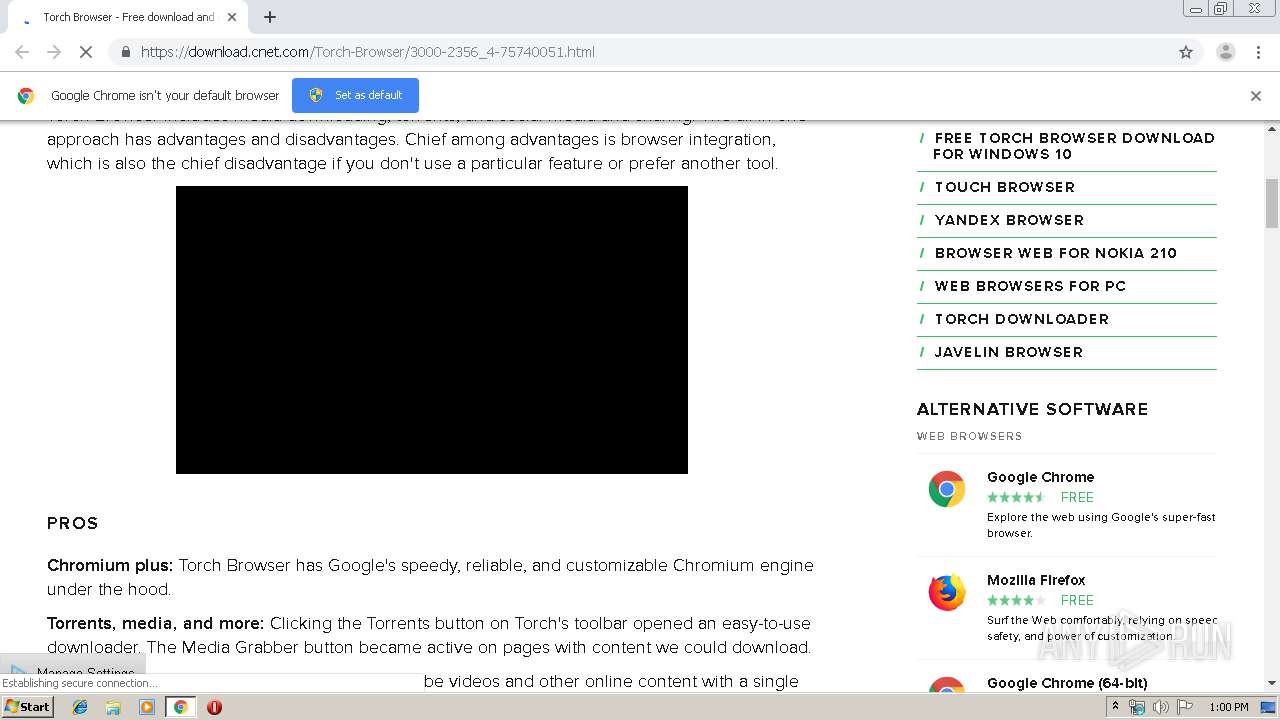1280x720 pixels.
Task: Open Web Browsers for PC link
Action: click(1030, 286)
